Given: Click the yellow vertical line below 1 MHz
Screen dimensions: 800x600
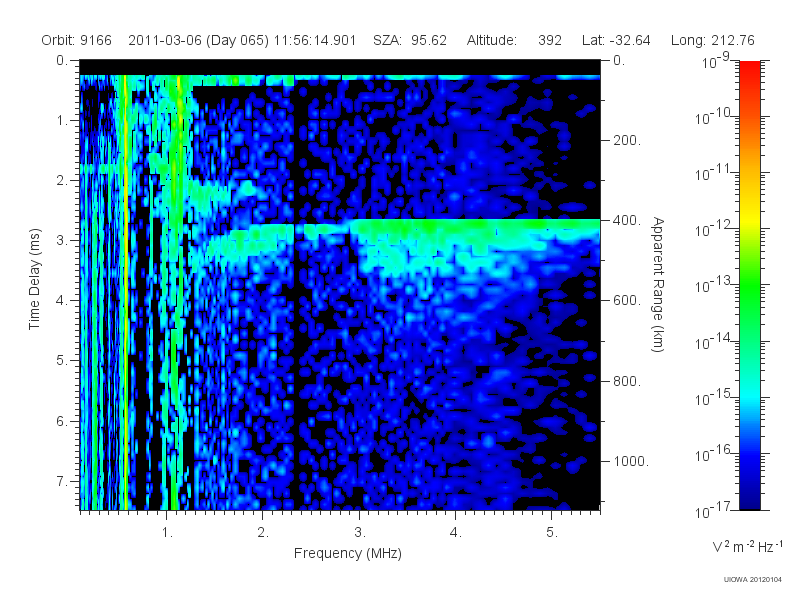Looking at the screenshot, I should point(126,291).
